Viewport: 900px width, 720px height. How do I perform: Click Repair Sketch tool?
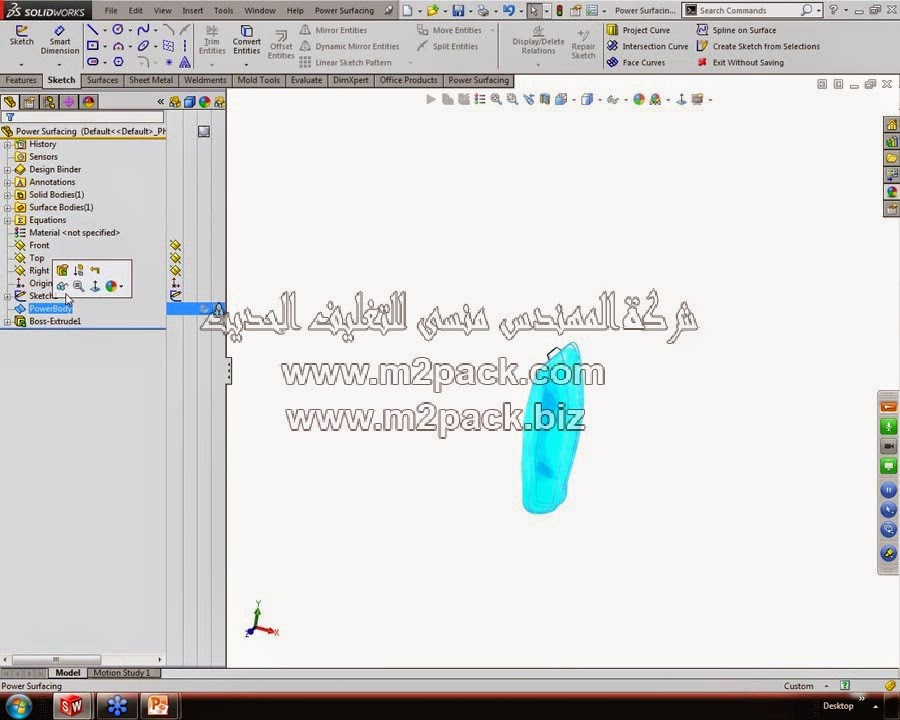[x=583, y=45]
